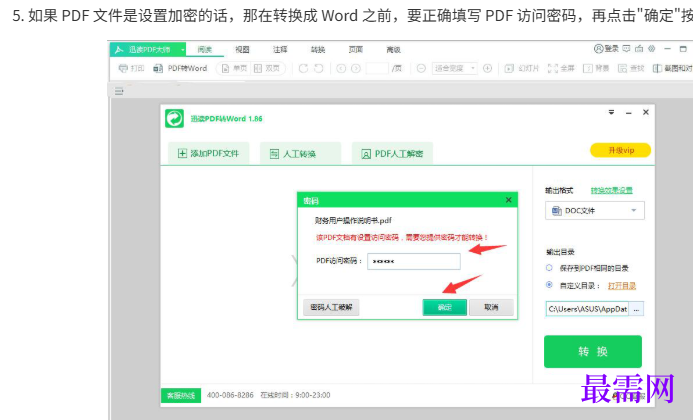
Task: Open the 迅捷PDF大师 main menu dropdown arrow
Action: (x=184, y=48)
